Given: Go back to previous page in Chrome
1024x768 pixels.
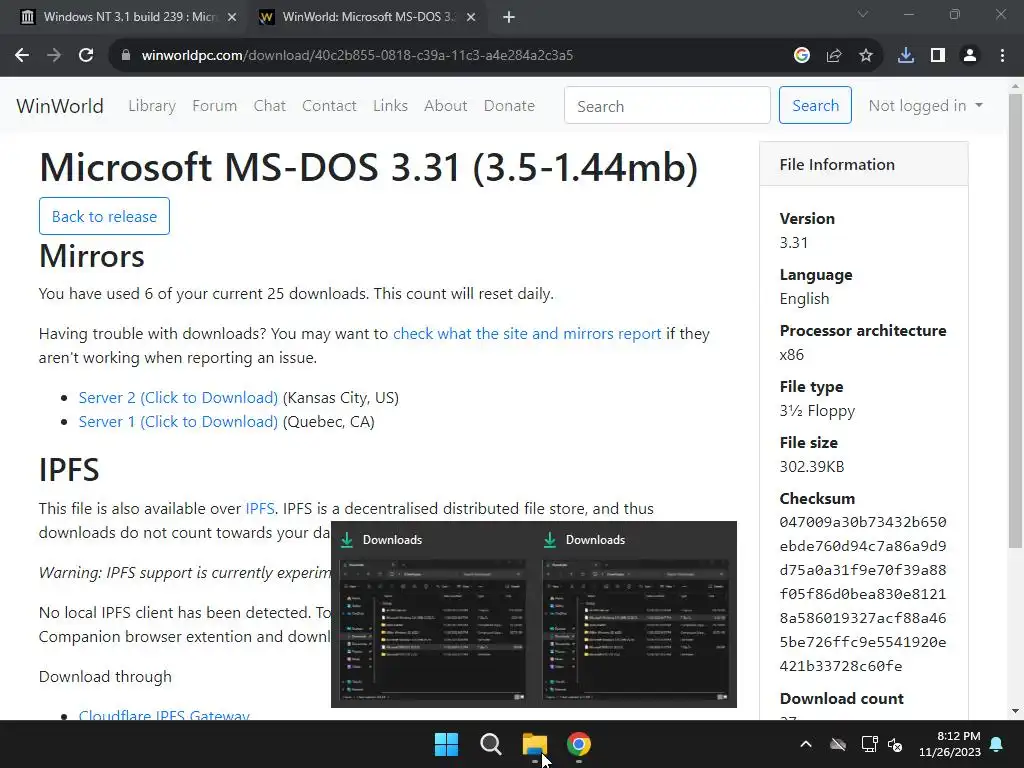Looking at the screenshot, I should (x=22, y=56).
